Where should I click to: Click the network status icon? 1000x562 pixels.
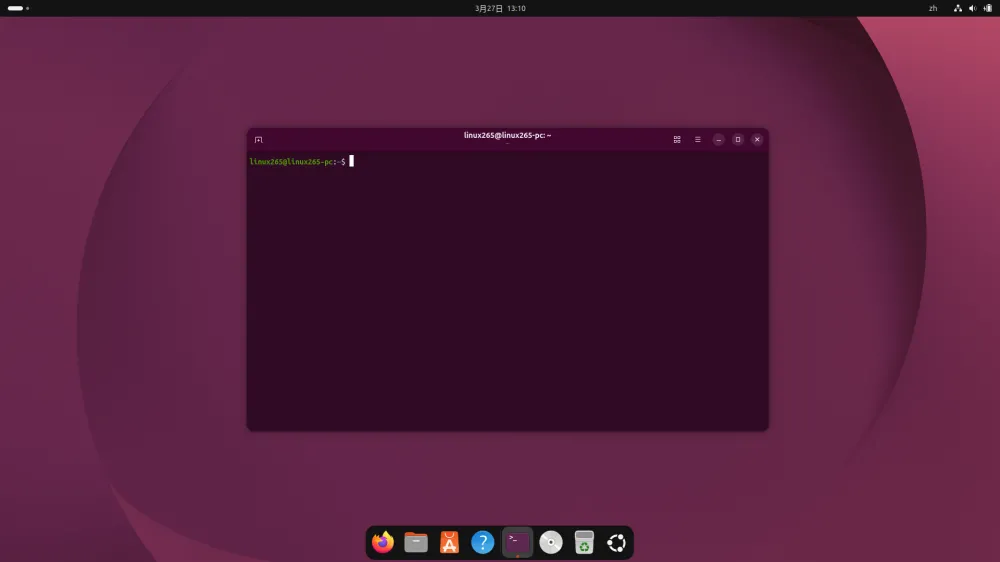(957, 8)
